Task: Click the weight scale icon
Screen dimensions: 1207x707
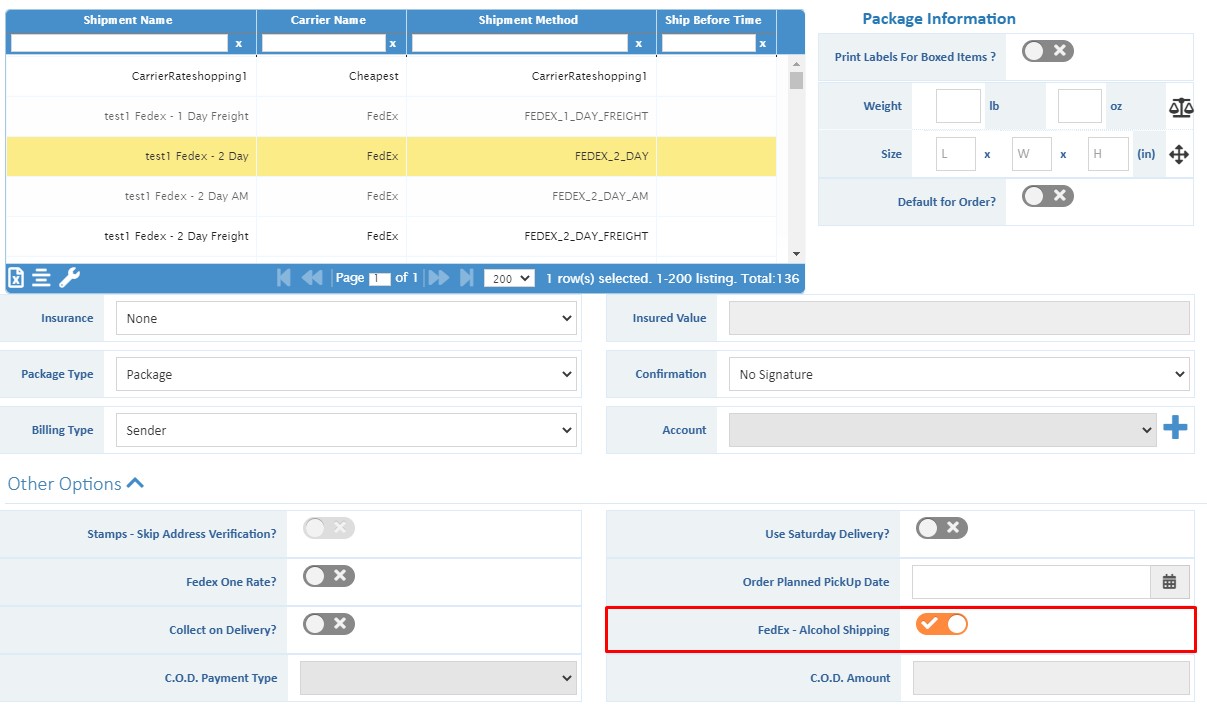Action: [x=1180, y=107]
